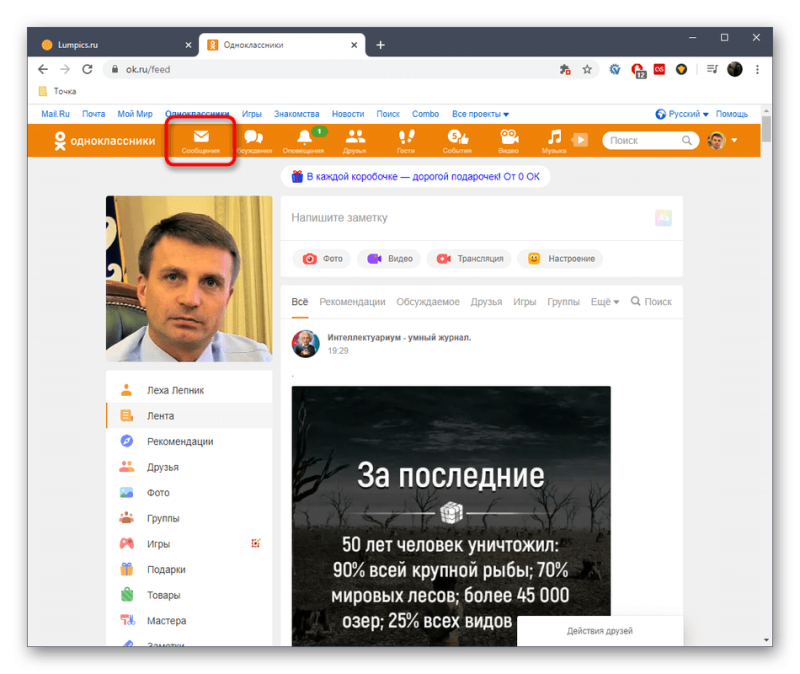Open the Интеллектуариум - умный журнал group name
Image resolution: width=800 pixels, height=674 pixels.
point(399,337)
